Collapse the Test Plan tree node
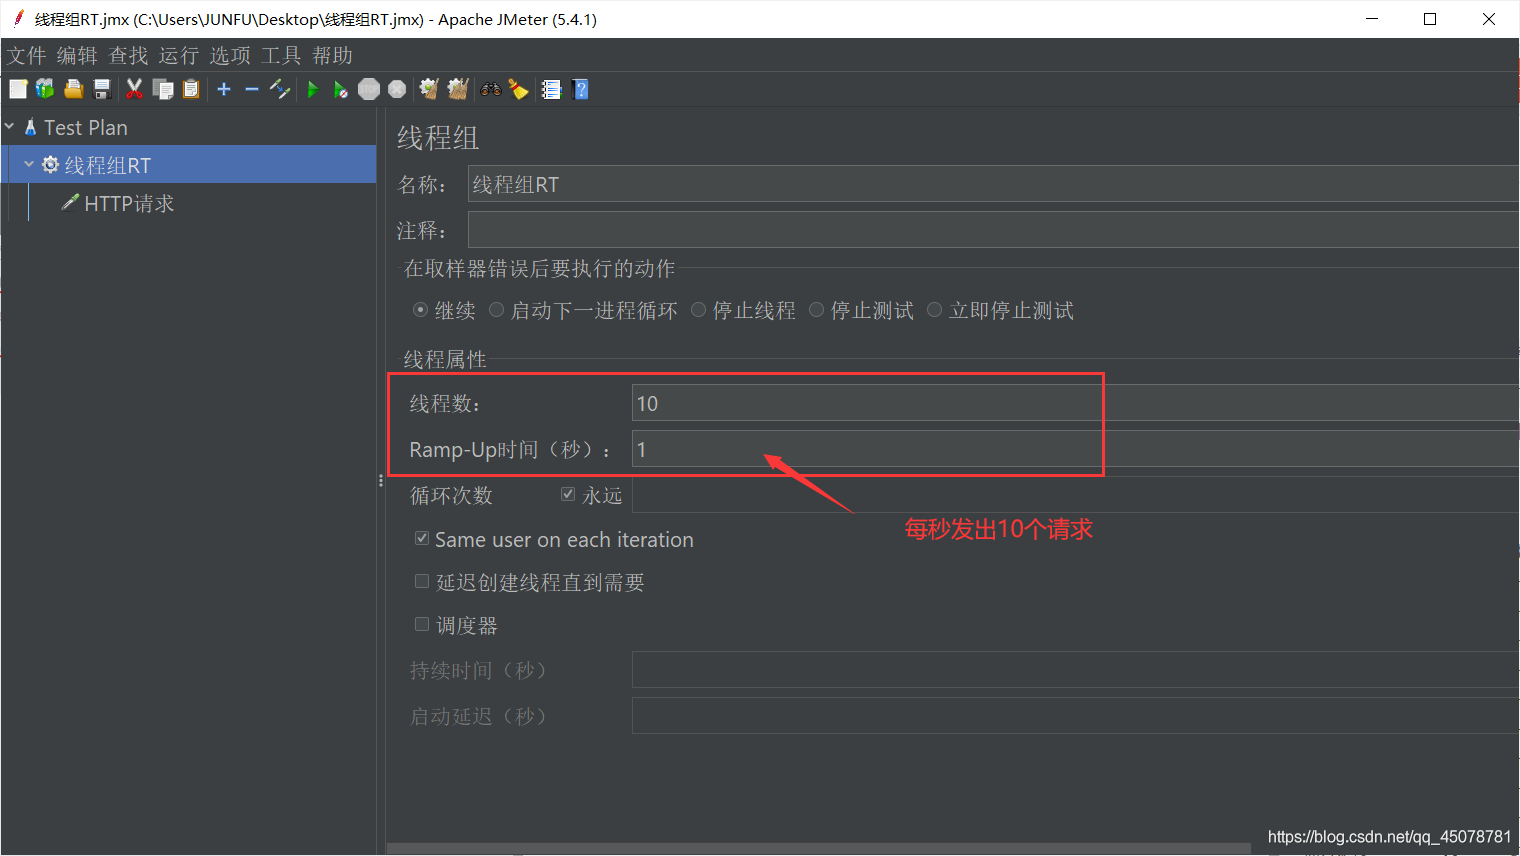The height and width of the screenshot is (856, 1520). tap(9, 127)
